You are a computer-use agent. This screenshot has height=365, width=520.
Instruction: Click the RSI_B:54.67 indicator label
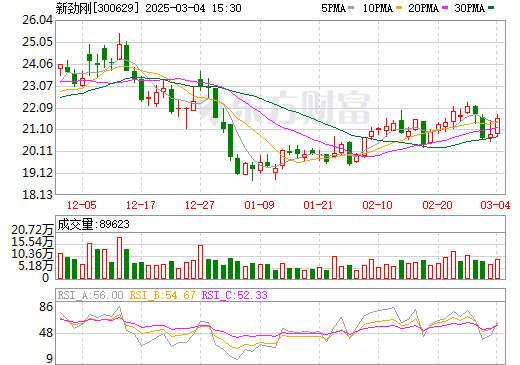(162, 295)
